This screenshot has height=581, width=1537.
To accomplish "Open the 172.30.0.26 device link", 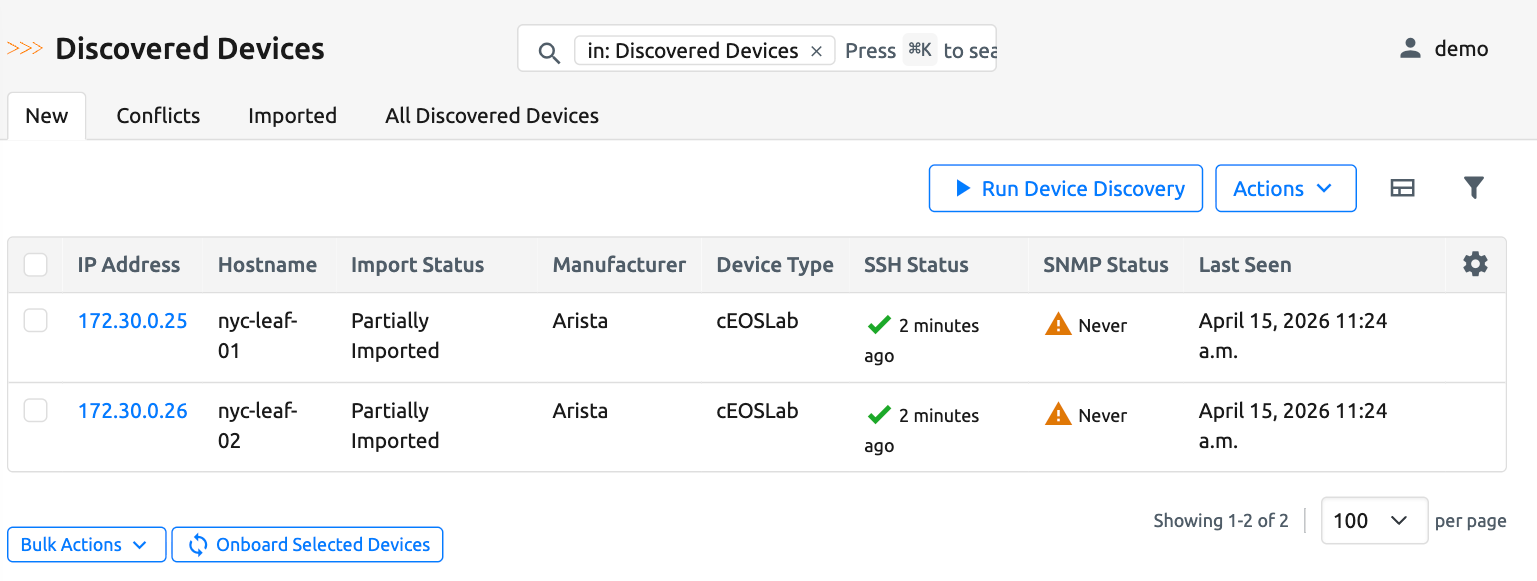I will [133, 411].
